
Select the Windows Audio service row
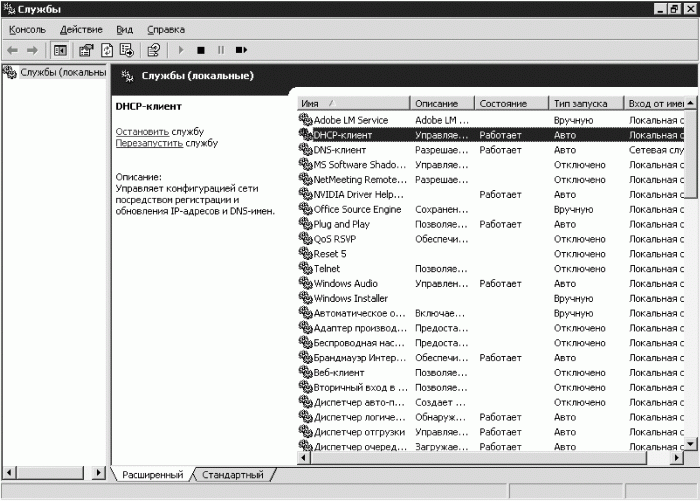coord(490,284)
